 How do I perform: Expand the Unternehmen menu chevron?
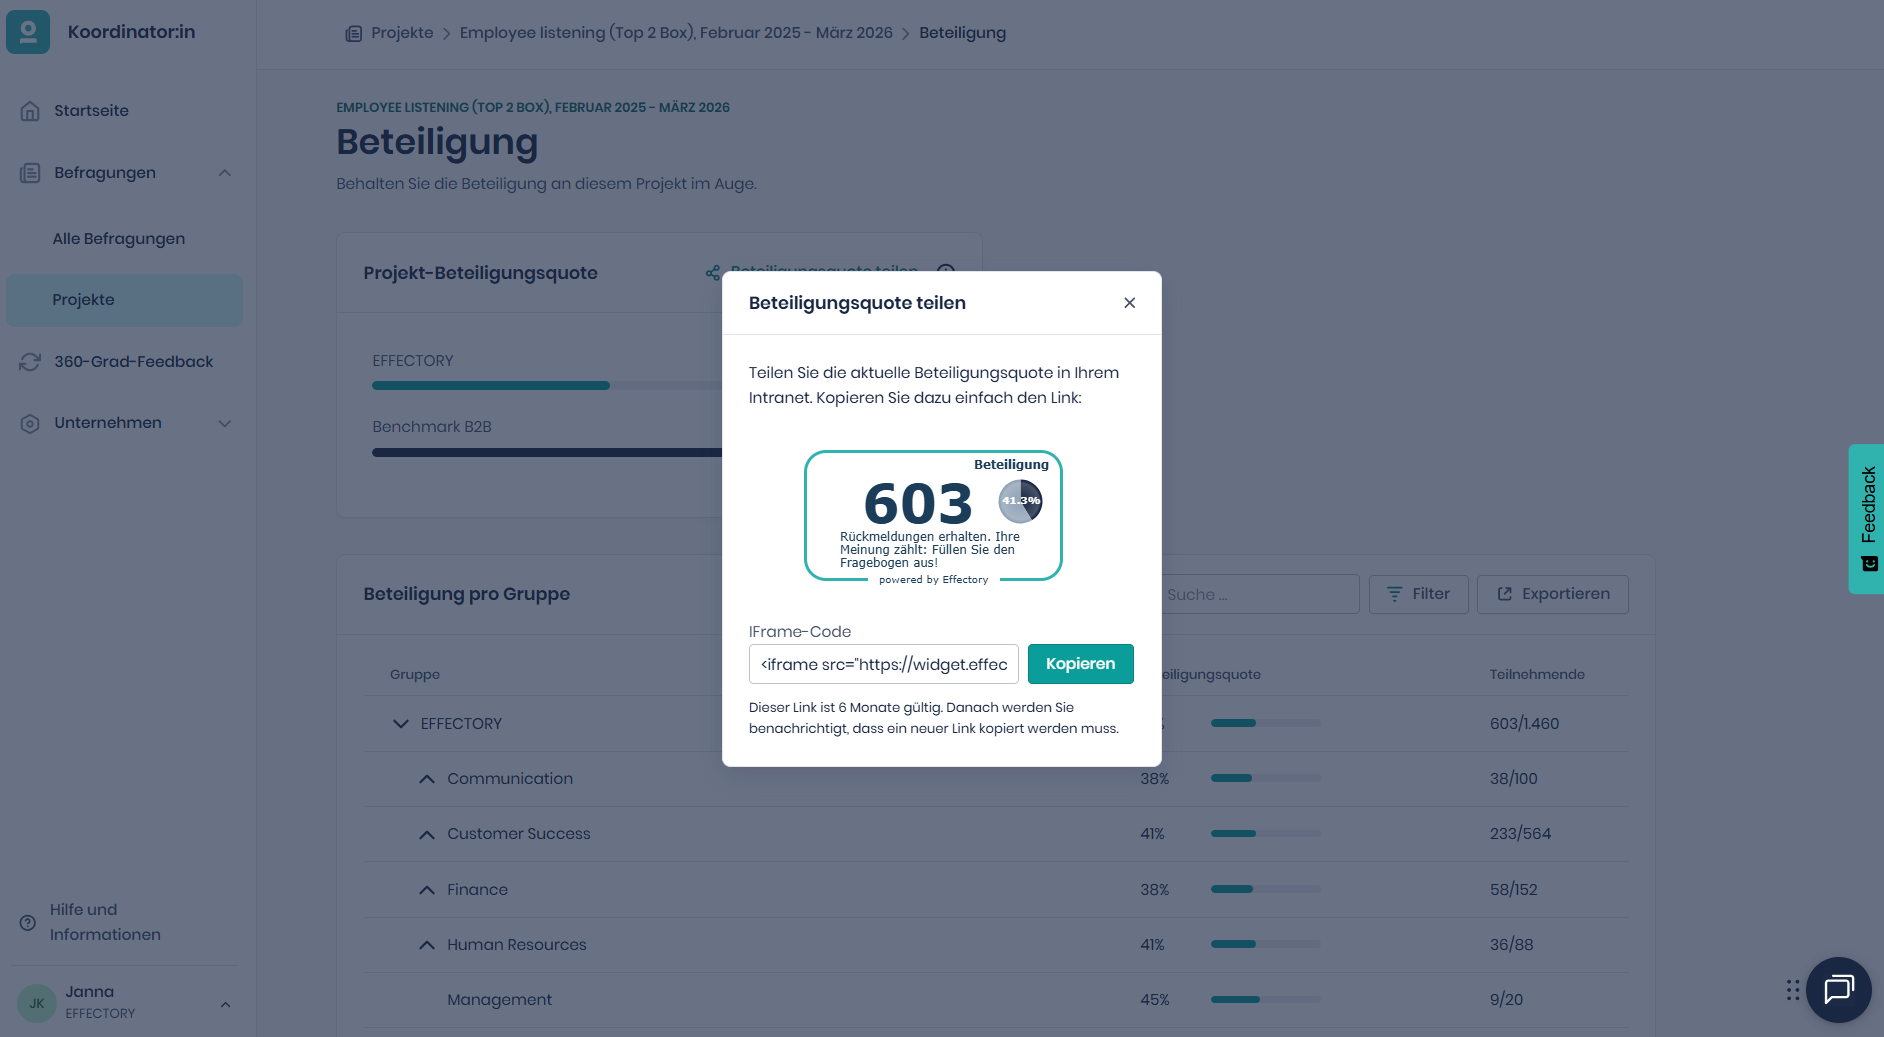[225, 423]
